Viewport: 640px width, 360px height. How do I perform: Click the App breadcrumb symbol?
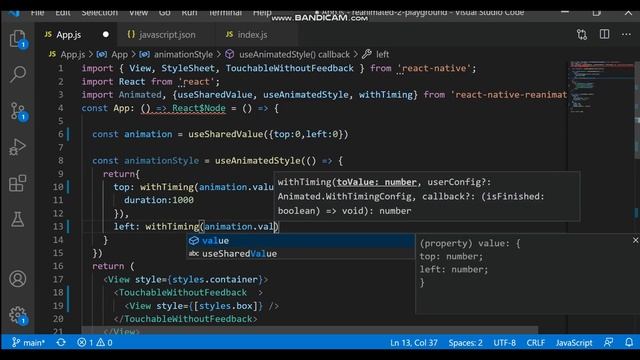tap(113, 54)
